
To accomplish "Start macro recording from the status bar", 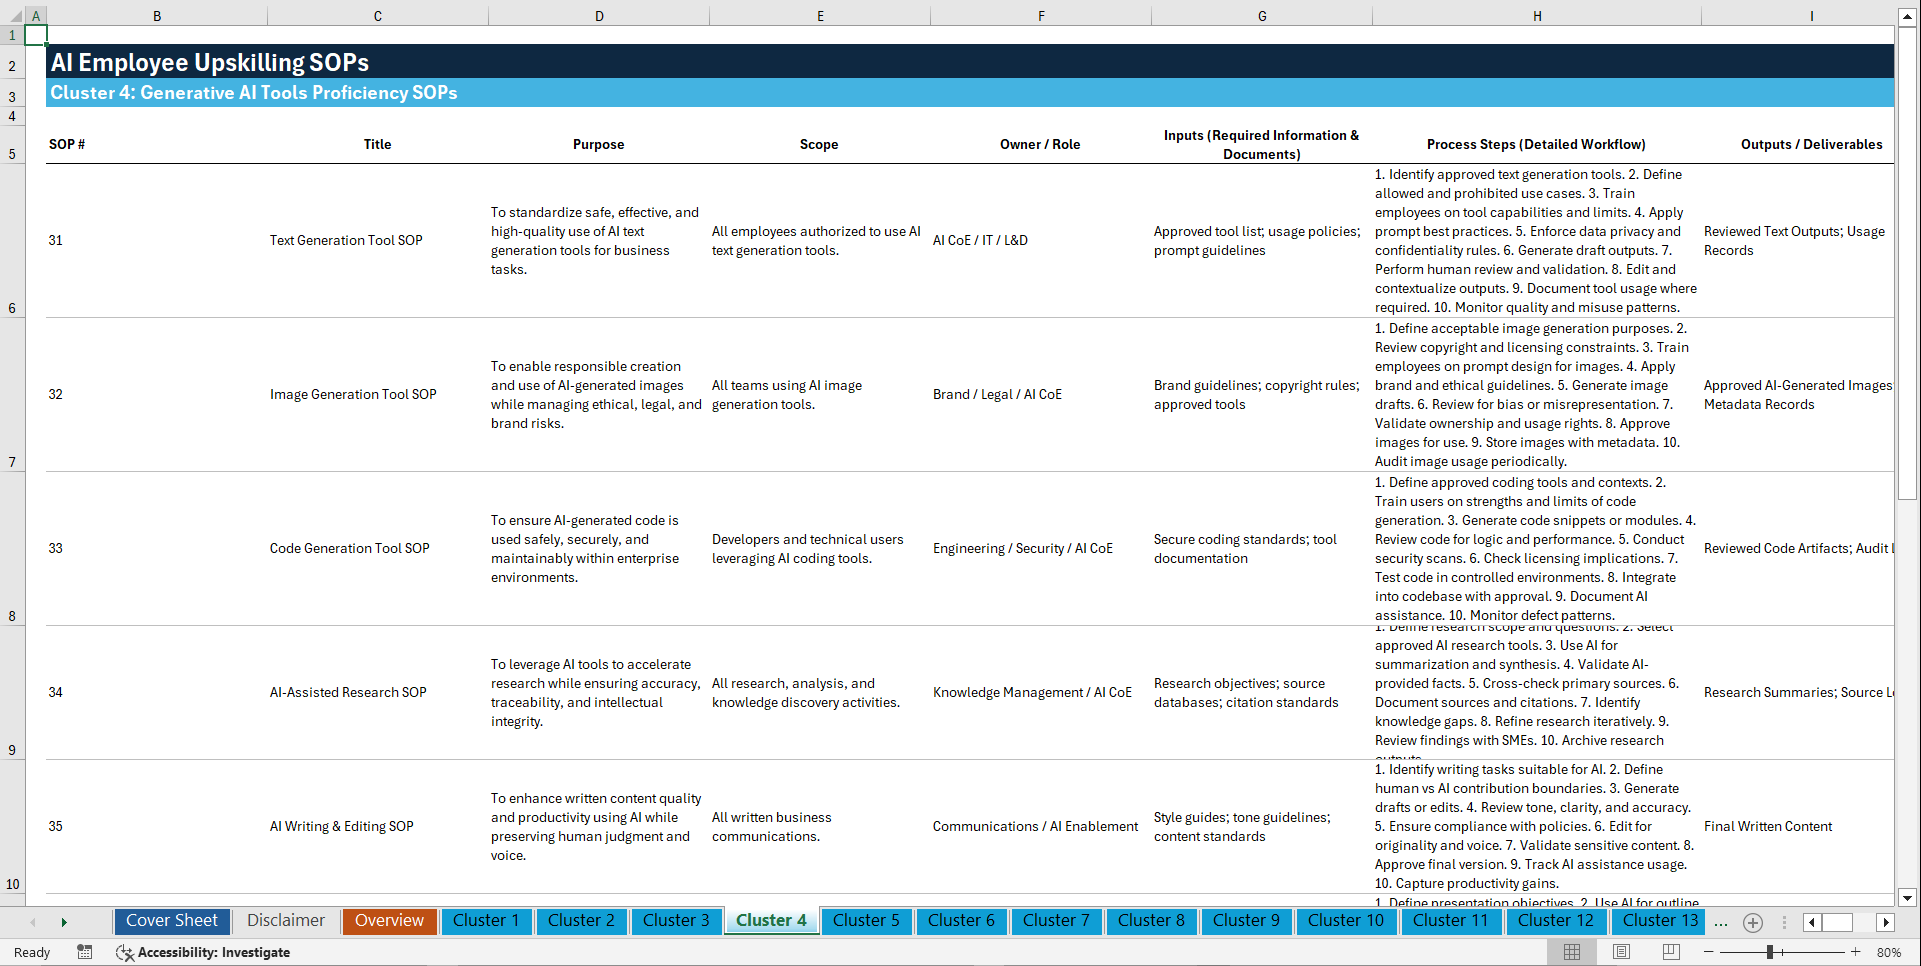I will tap(85, 952).
